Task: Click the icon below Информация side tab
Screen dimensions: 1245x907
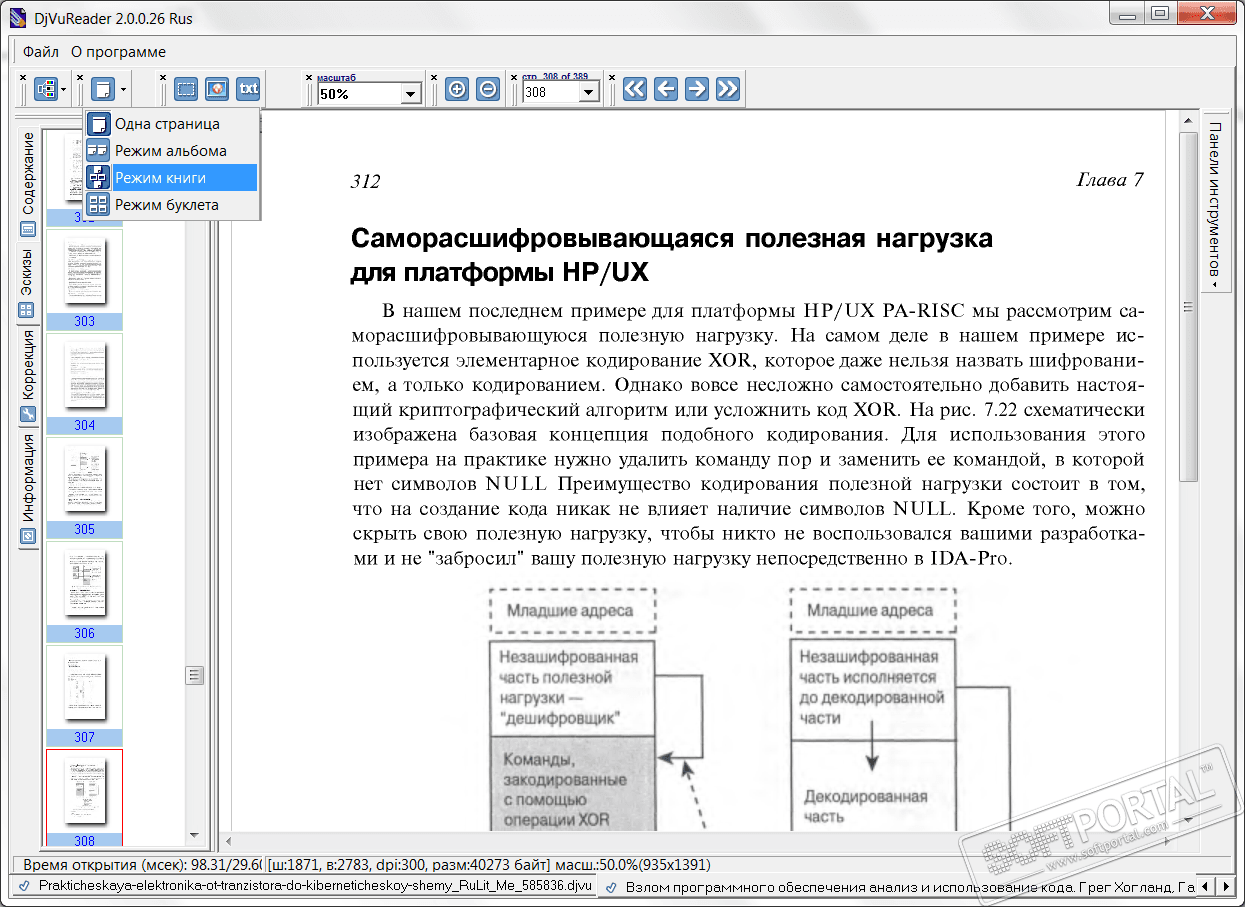Action: [27, 536]
